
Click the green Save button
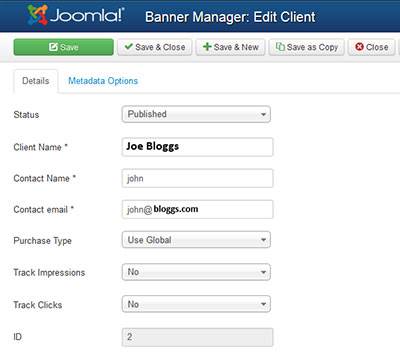[x=63, y=47]
